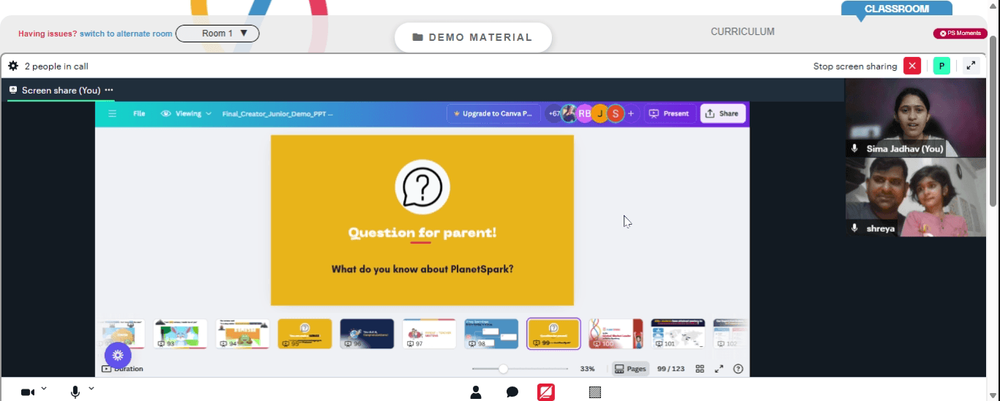Click Sima Jadhav video tile
1000x401 pixels.
(x=915, y=118)
